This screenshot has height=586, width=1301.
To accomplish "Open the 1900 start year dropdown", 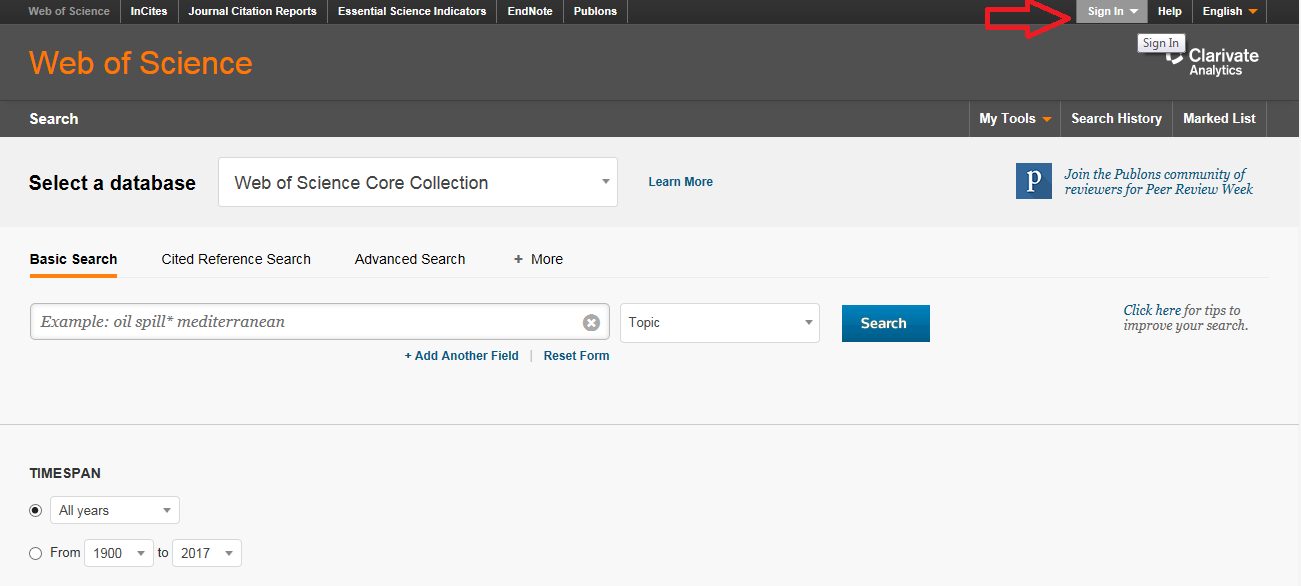I will coord(119,553).
